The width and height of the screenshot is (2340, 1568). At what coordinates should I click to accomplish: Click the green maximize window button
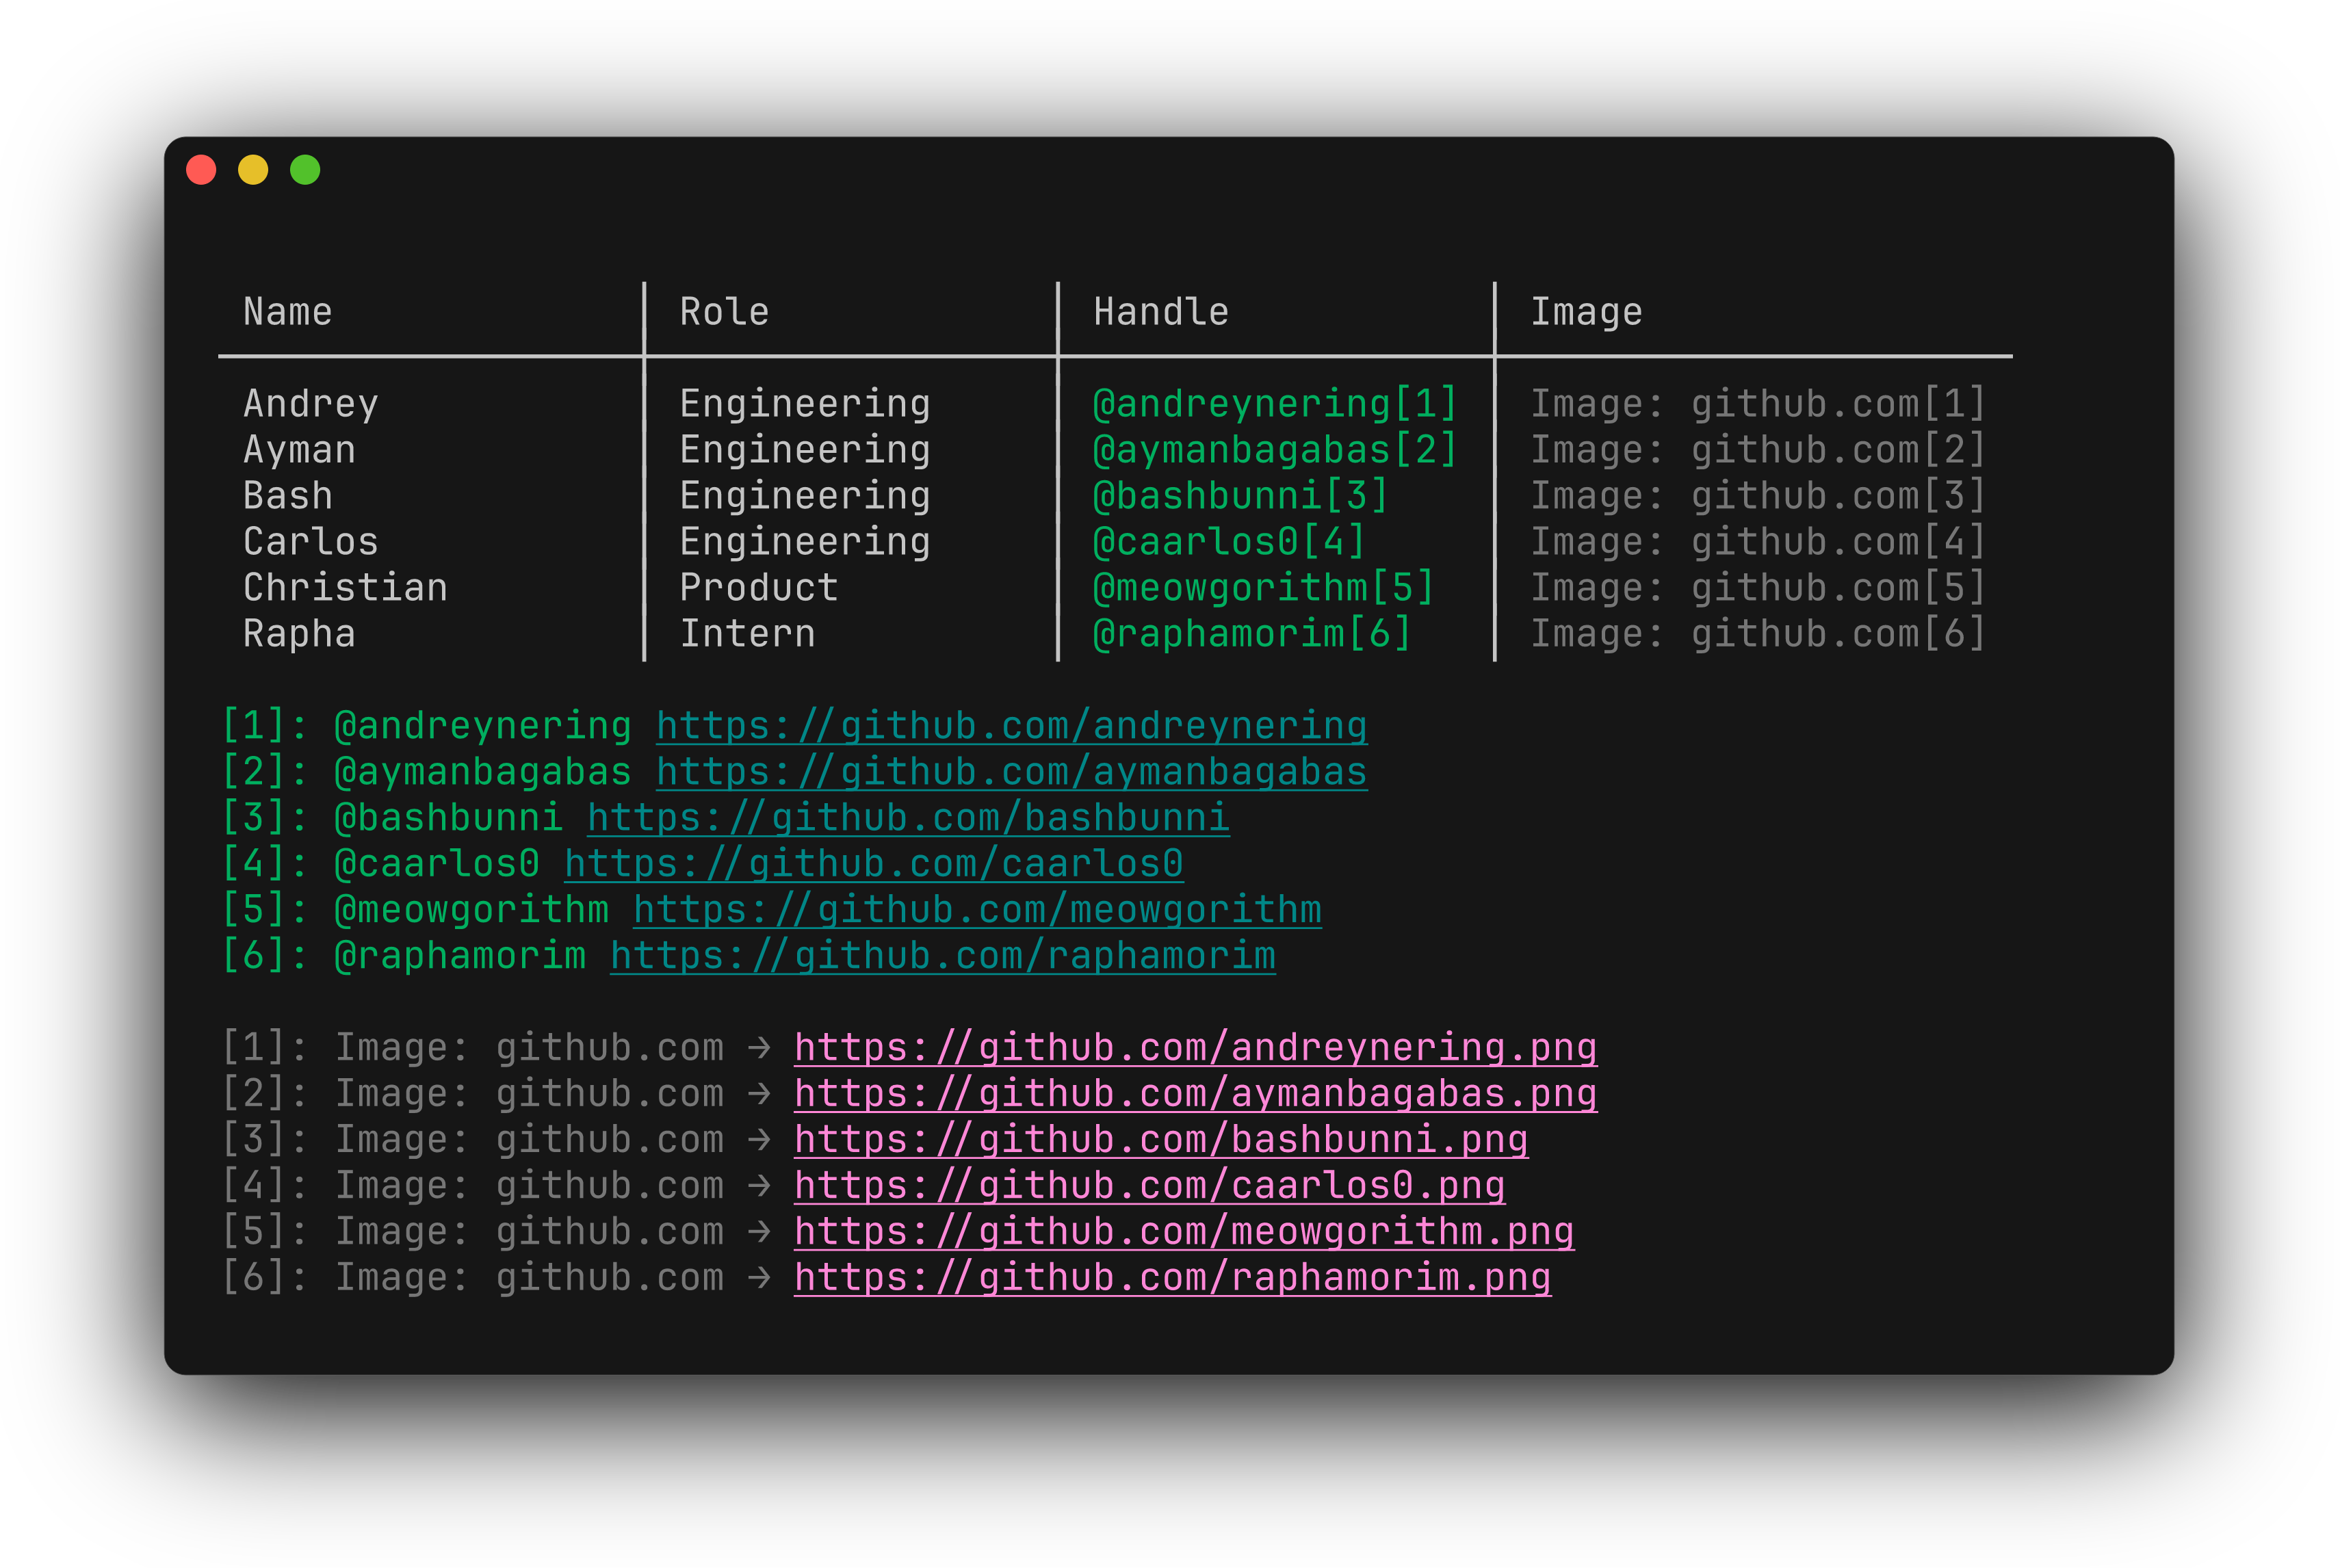[x=305, y=170]
